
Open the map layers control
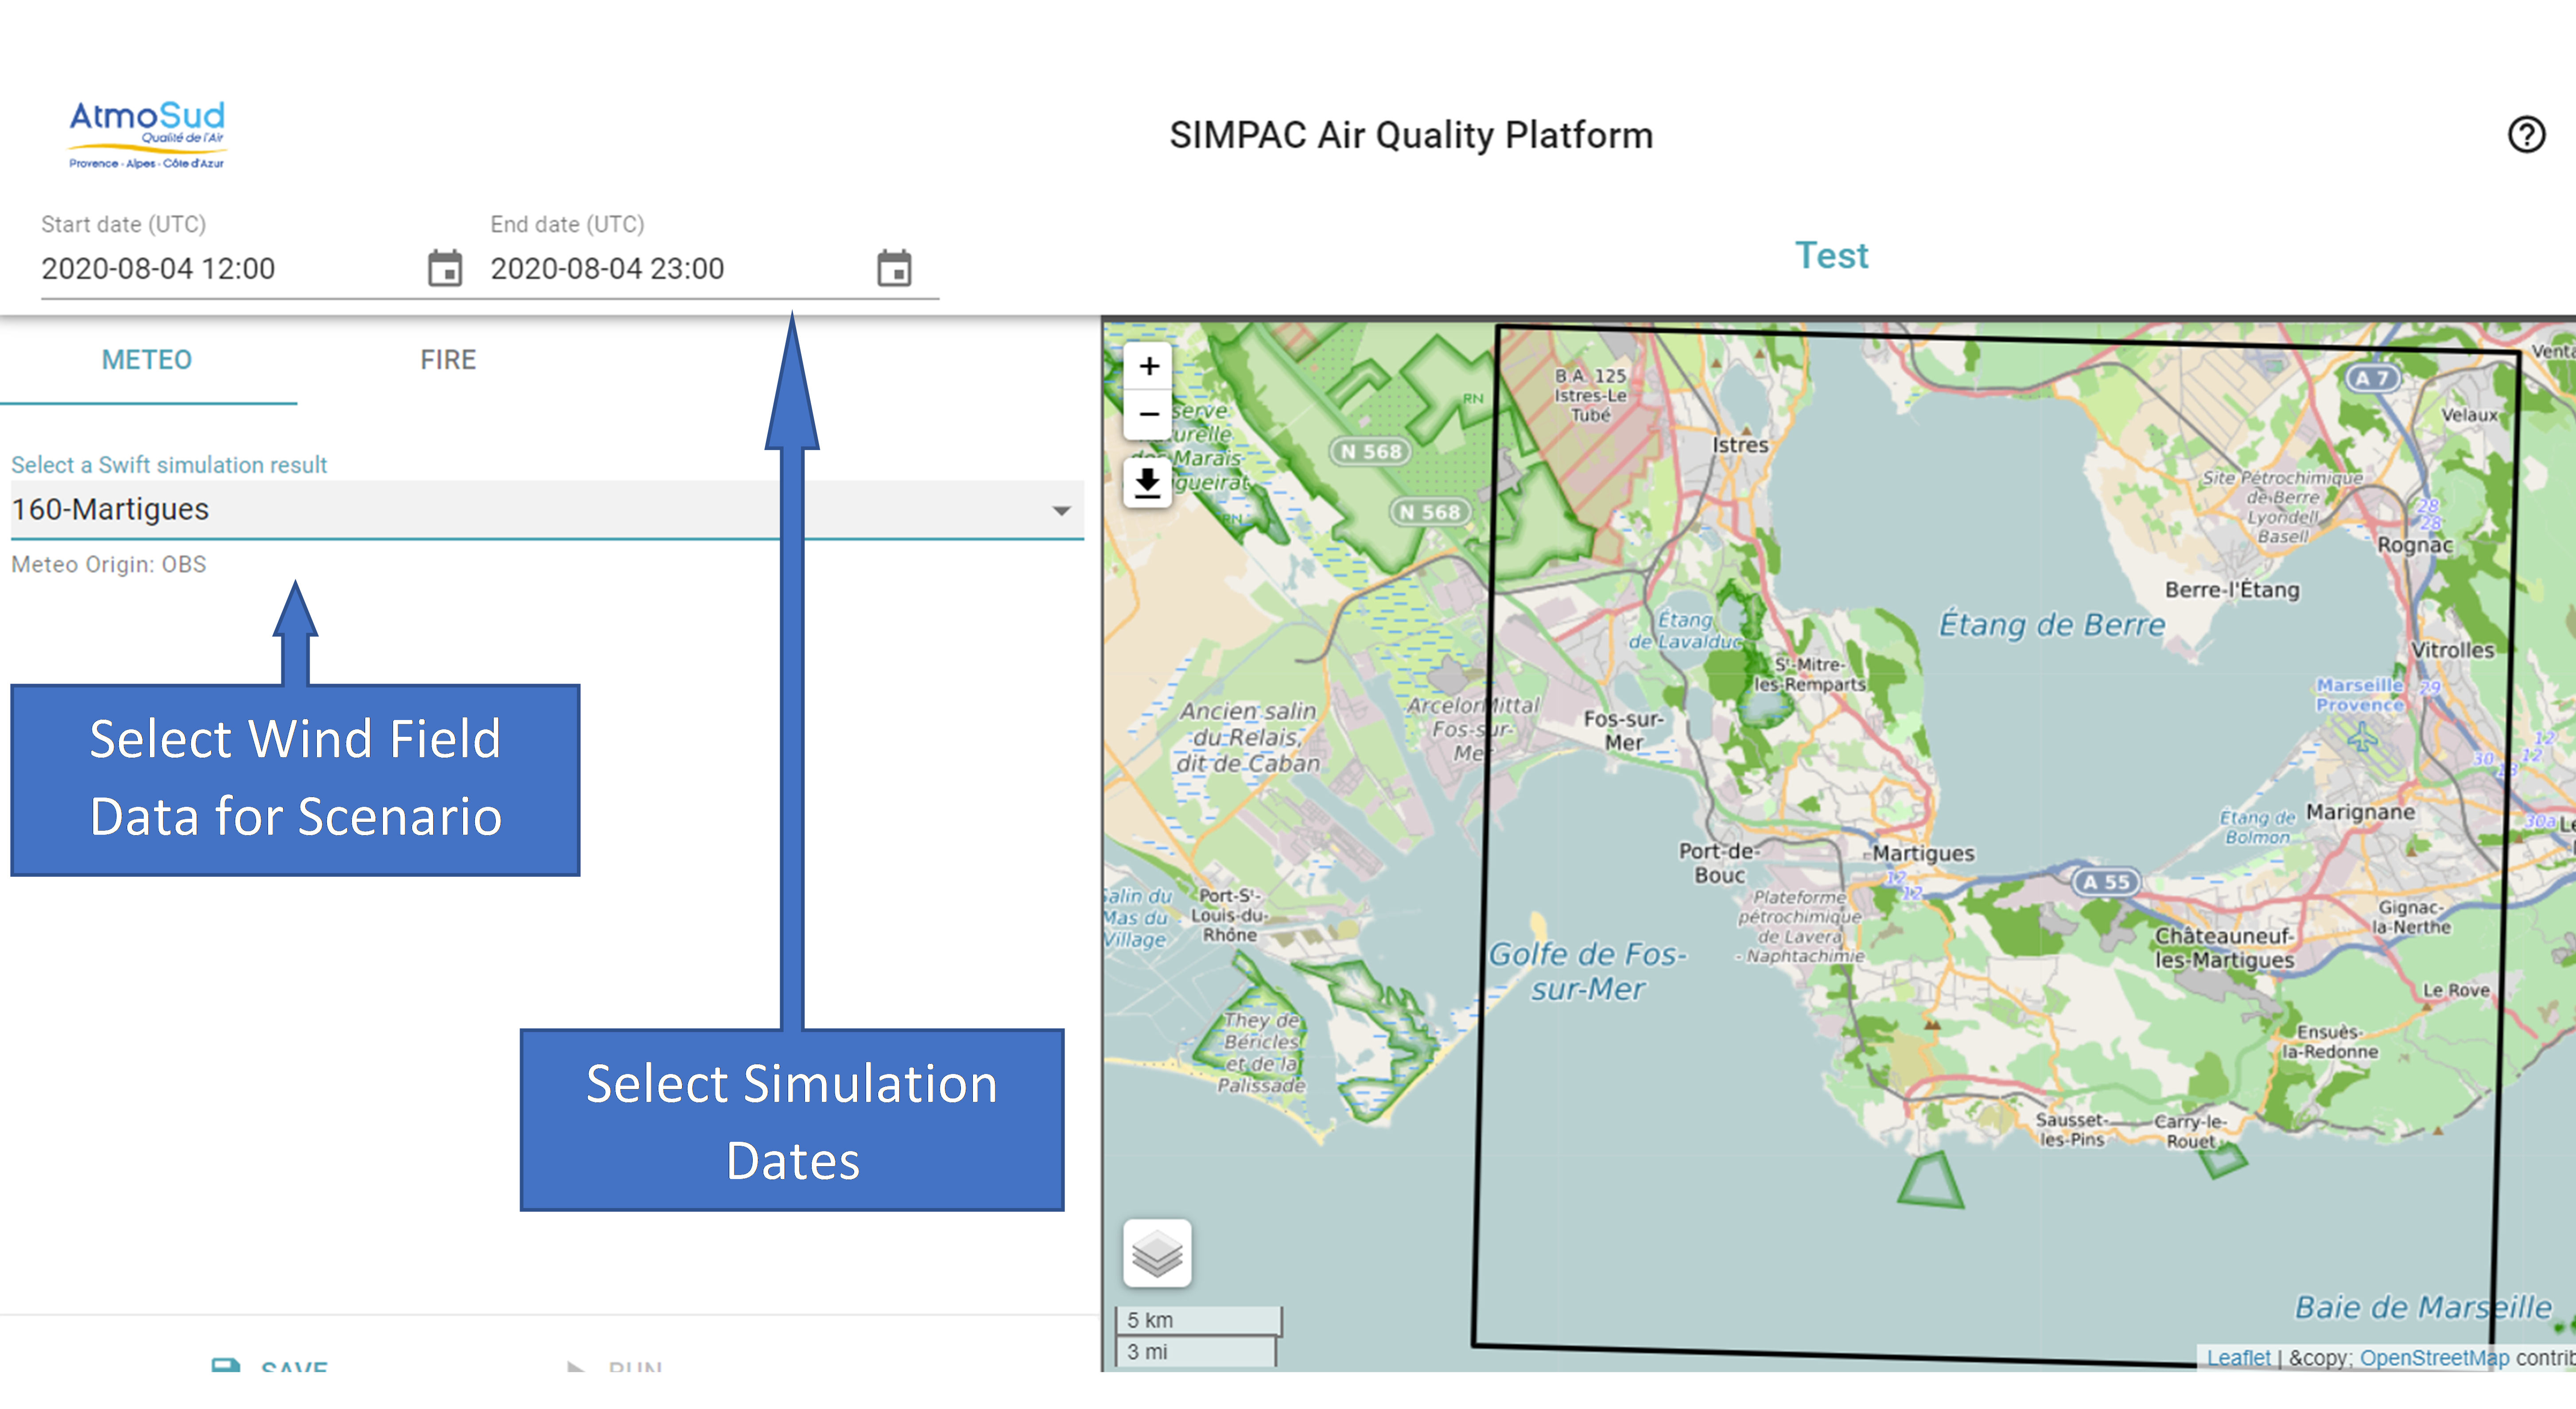point(1157,1253)
